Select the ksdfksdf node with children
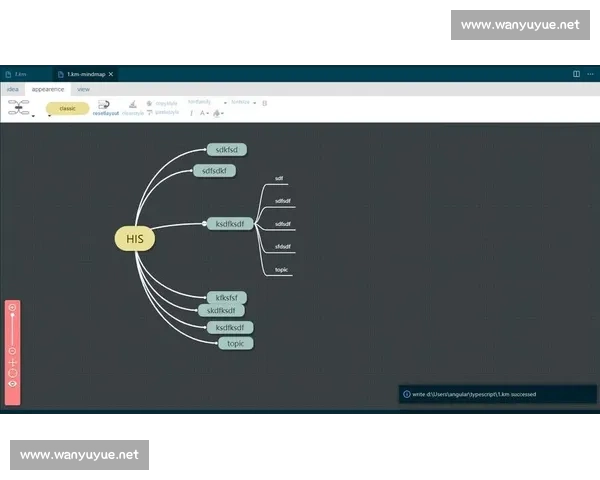The height and width of the screenshot is (480, 600). 230,224
